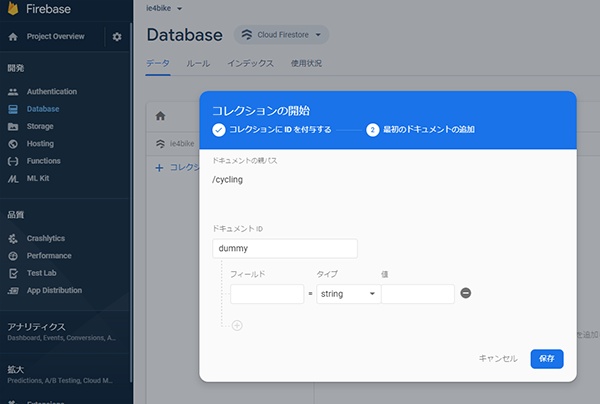Open Crashlytics in the sidebar
This screenshot has width=600, height=404.
click(x=46, y=239)
